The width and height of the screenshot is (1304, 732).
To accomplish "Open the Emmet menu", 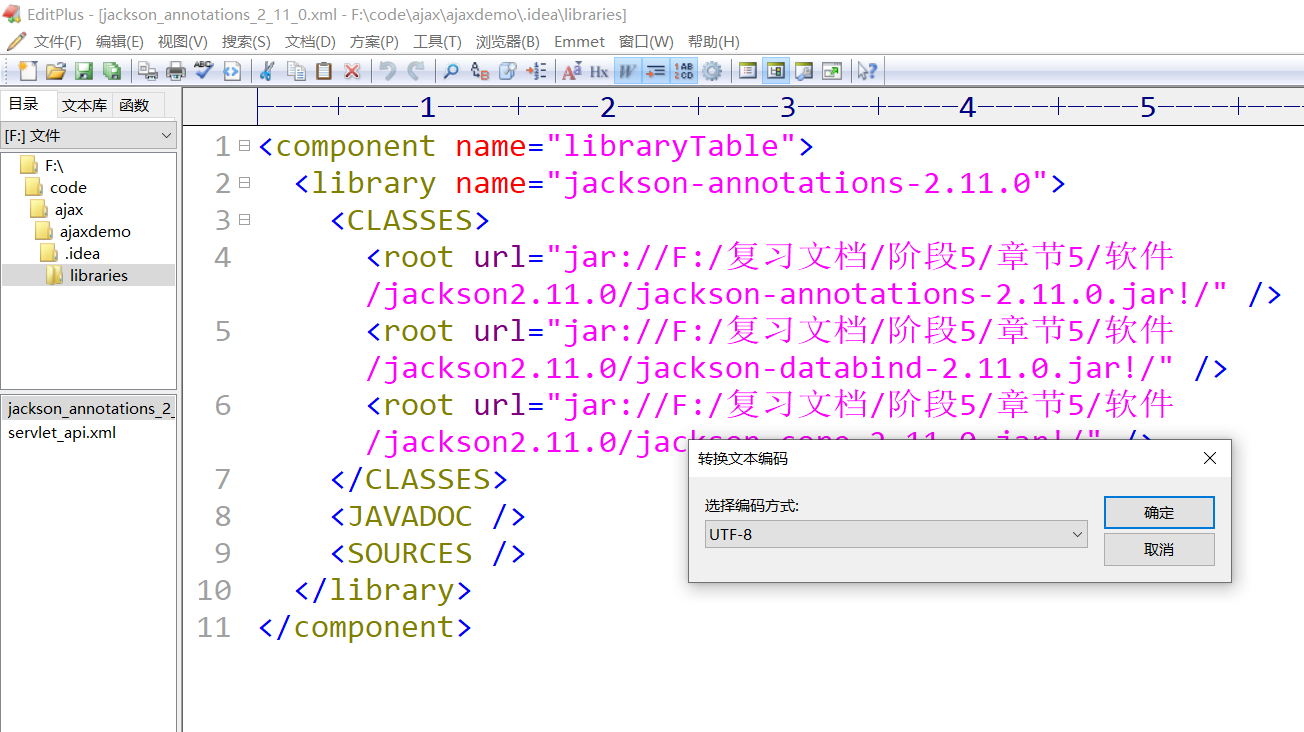I will click(x=579, y=41).
